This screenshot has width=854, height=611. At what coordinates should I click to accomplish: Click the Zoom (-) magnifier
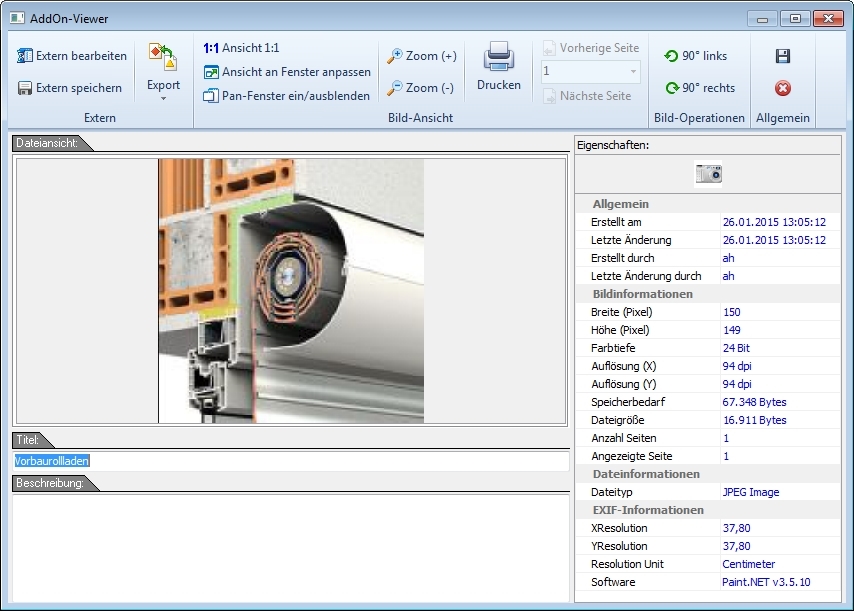[394, 88]
